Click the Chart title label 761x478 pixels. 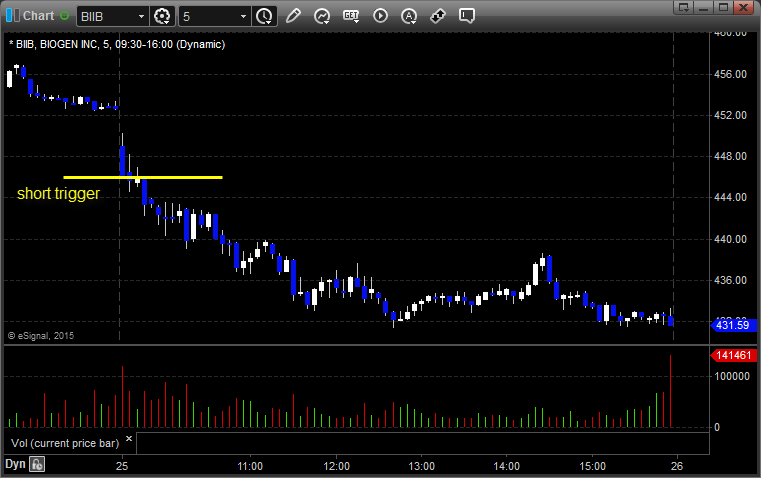(38, 16)
